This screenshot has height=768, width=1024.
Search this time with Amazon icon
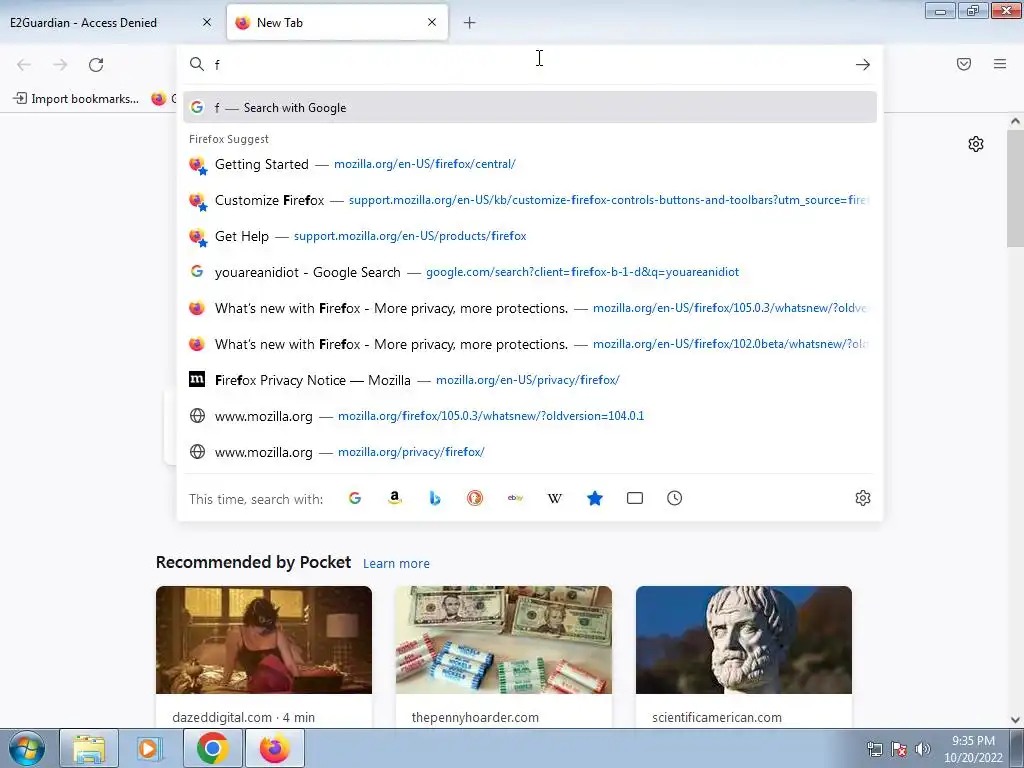pyautogui.click(x=394, y=498)
